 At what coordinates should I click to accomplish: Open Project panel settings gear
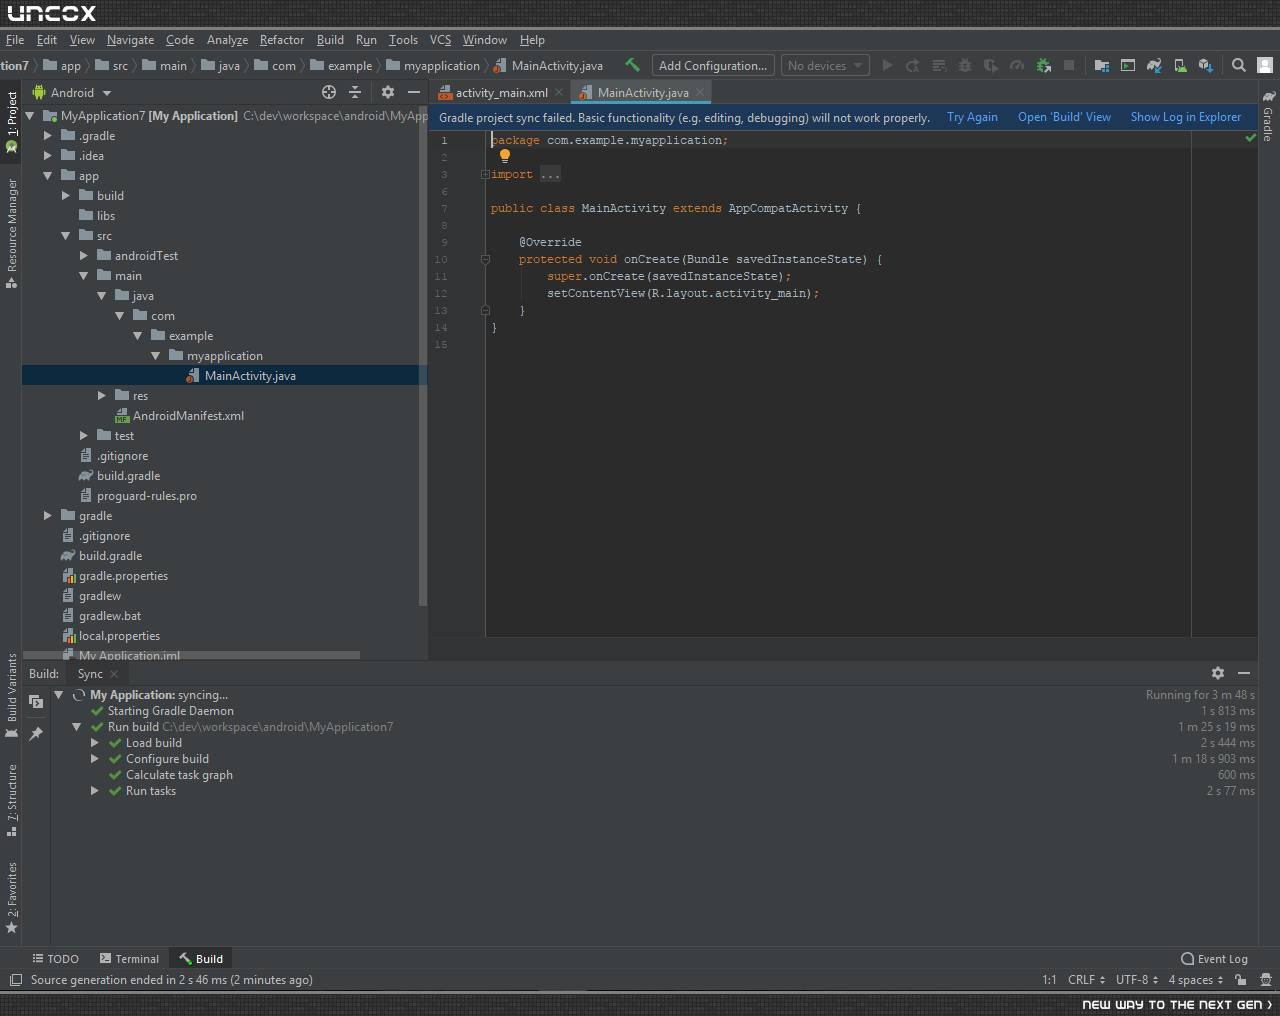pos(388,92)
